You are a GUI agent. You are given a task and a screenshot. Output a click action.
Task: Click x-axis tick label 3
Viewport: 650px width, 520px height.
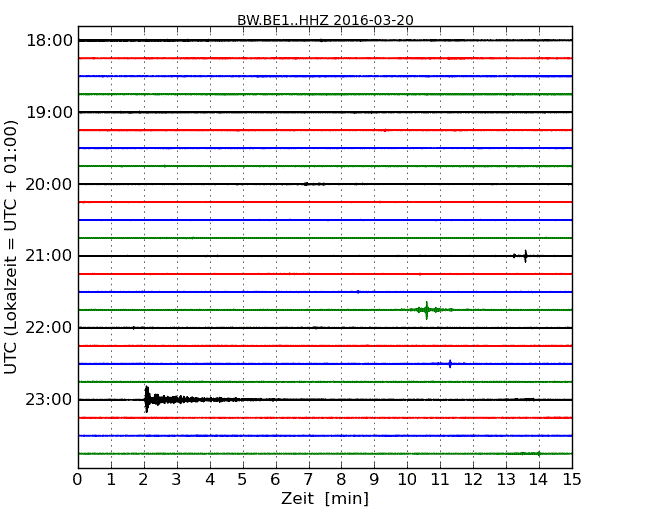177,479
